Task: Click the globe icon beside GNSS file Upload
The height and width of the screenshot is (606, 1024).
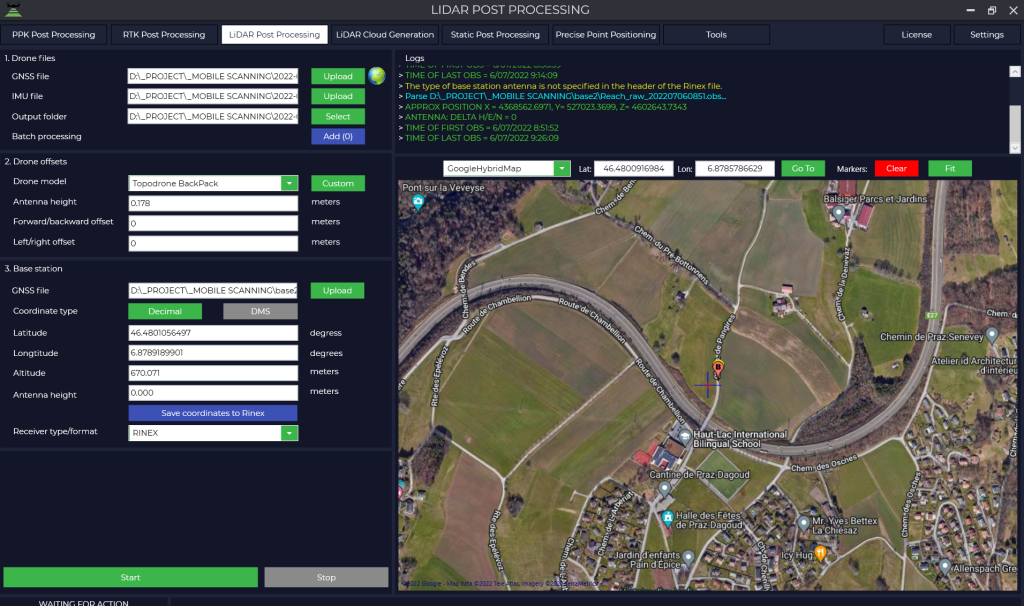Action: coord(377,76)
